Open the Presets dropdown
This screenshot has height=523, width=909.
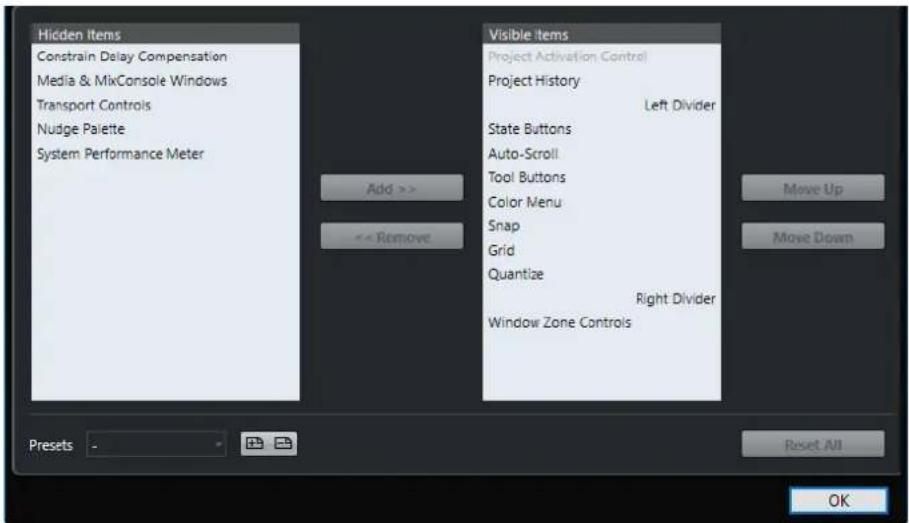(x=156, y=445)
